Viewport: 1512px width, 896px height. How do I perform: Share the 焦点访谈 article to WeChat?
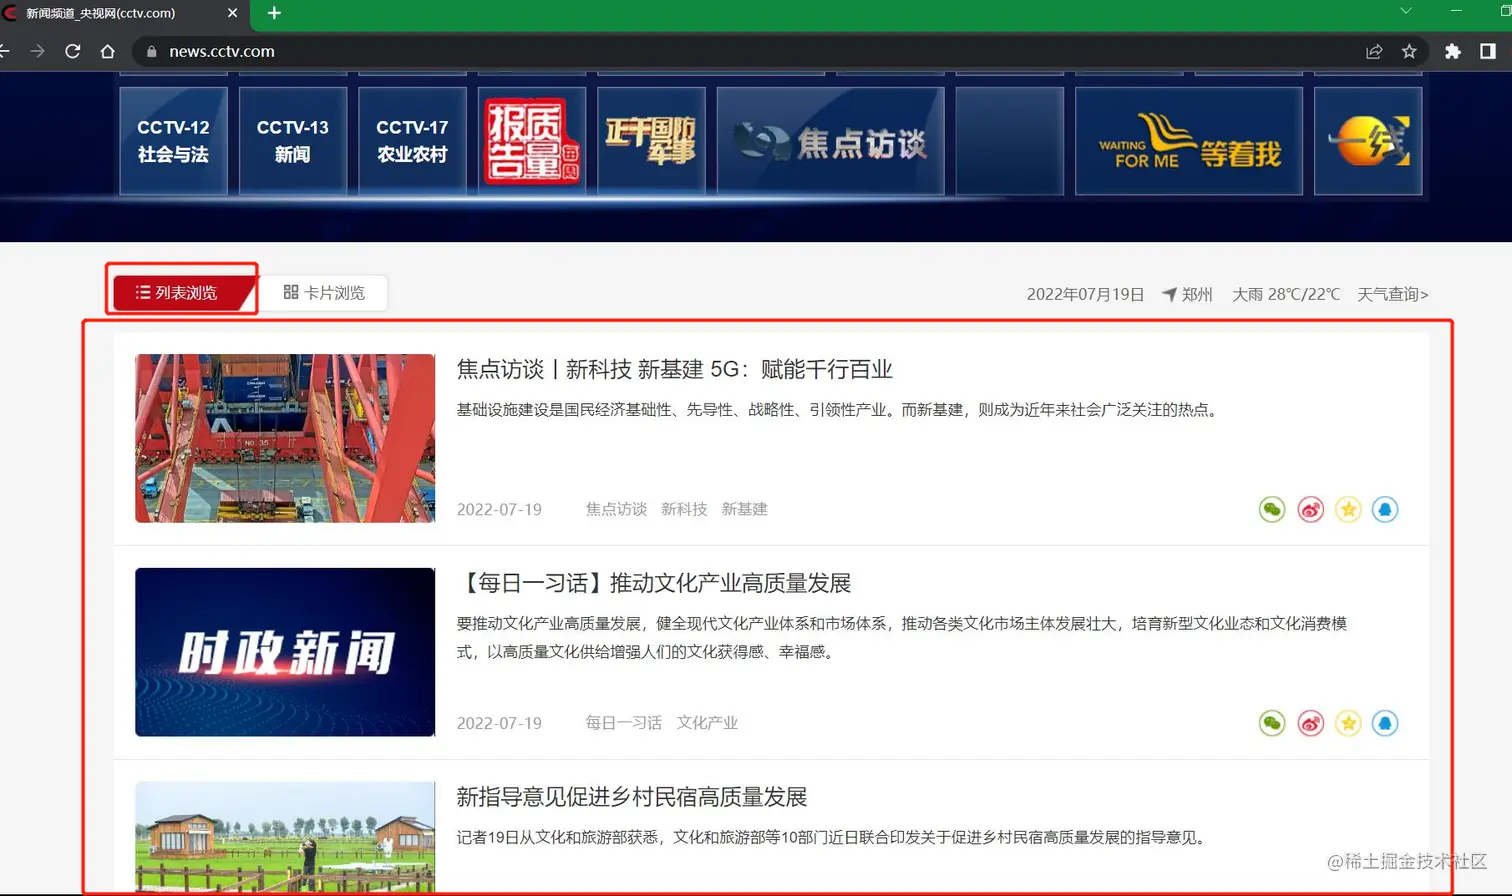[x=1272, y=509]
